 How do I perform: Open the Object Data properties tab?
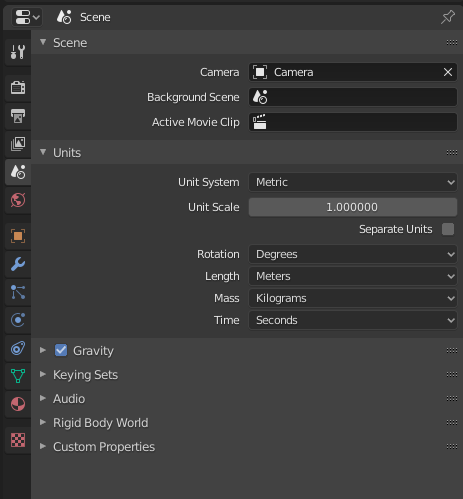coord(18,376)
